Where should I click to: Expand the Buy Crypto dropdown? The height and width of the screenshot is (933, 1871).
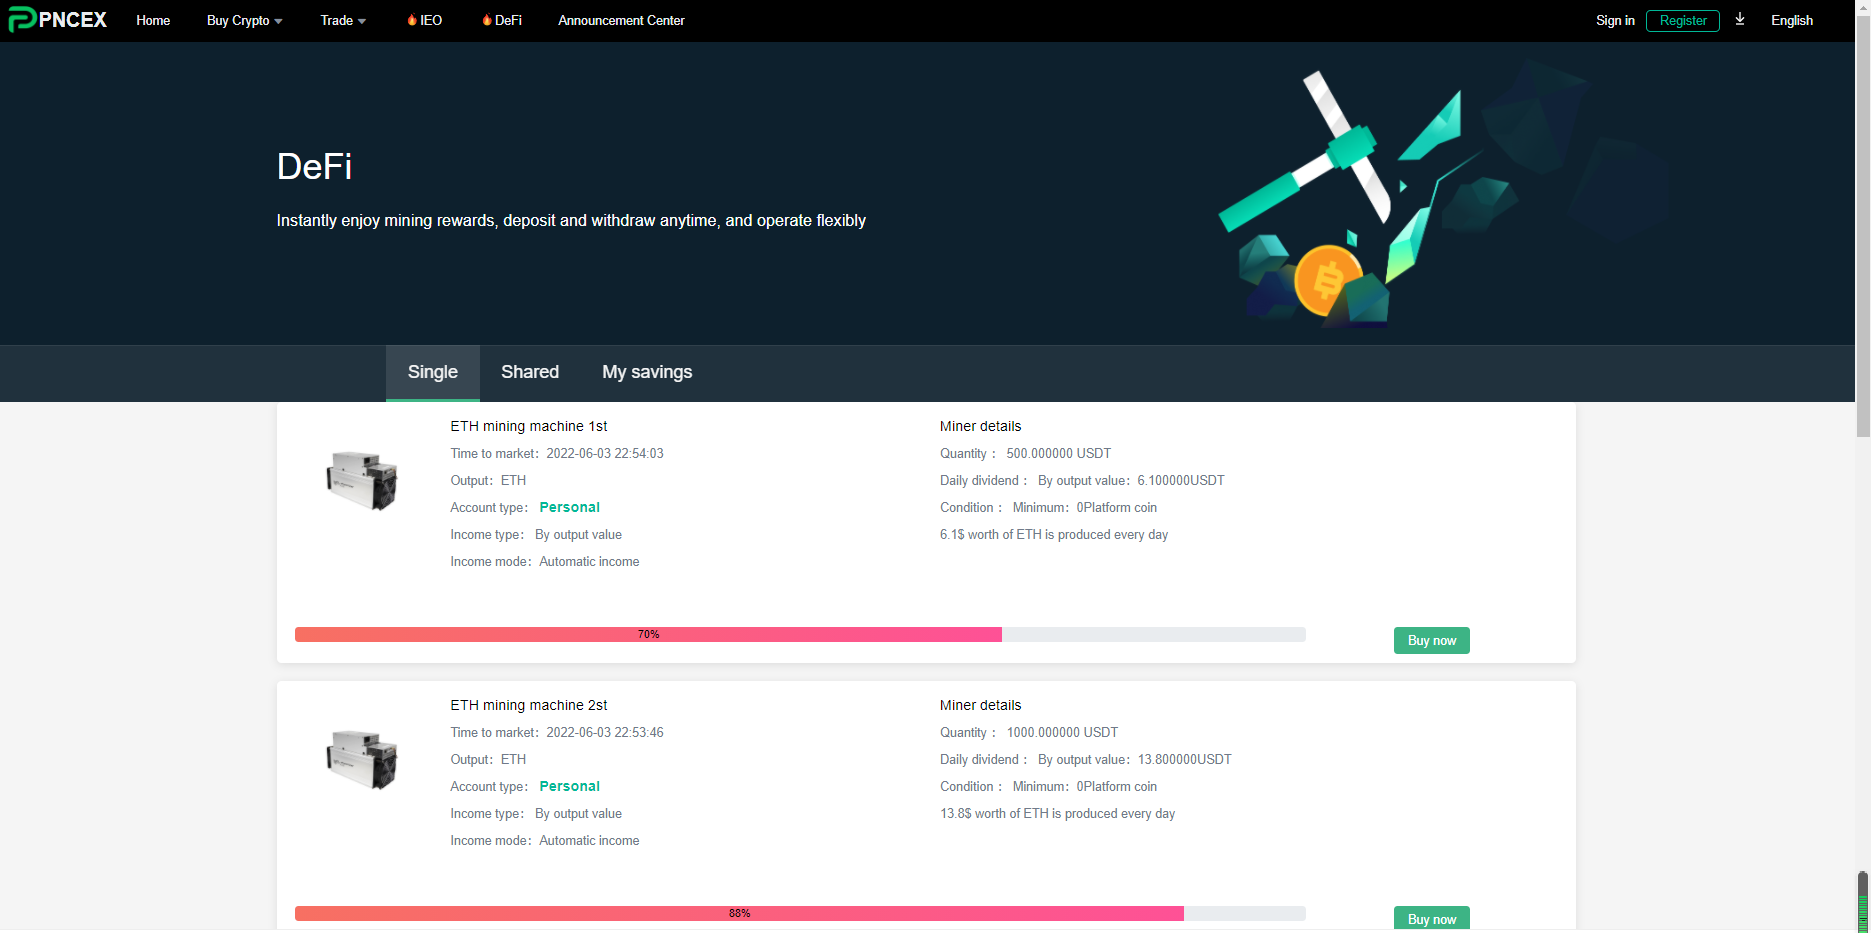click(244, 20)
